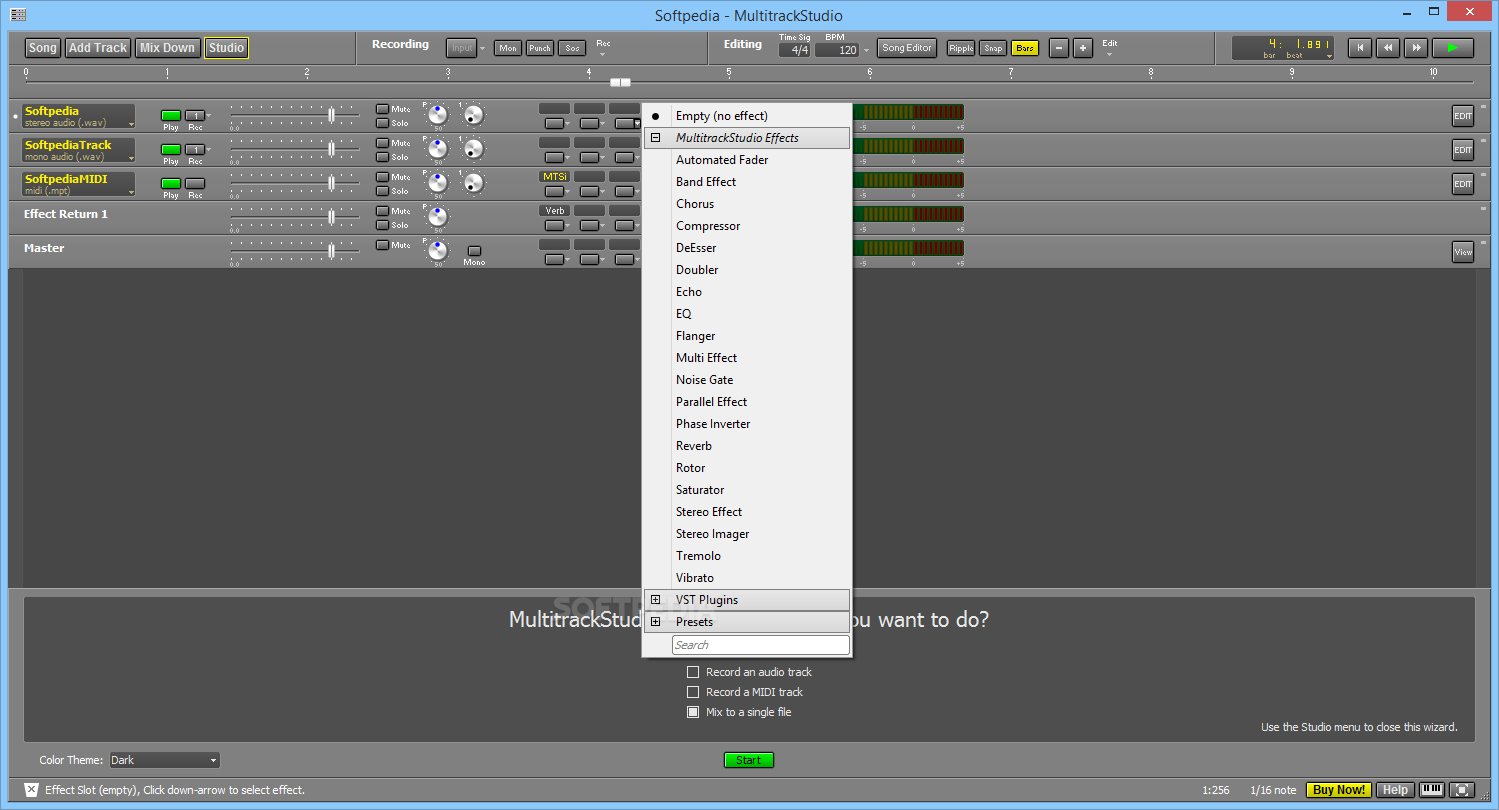Select the Automated Fader effect
This screenshot has width=1499, height=810.
[722, 160]
